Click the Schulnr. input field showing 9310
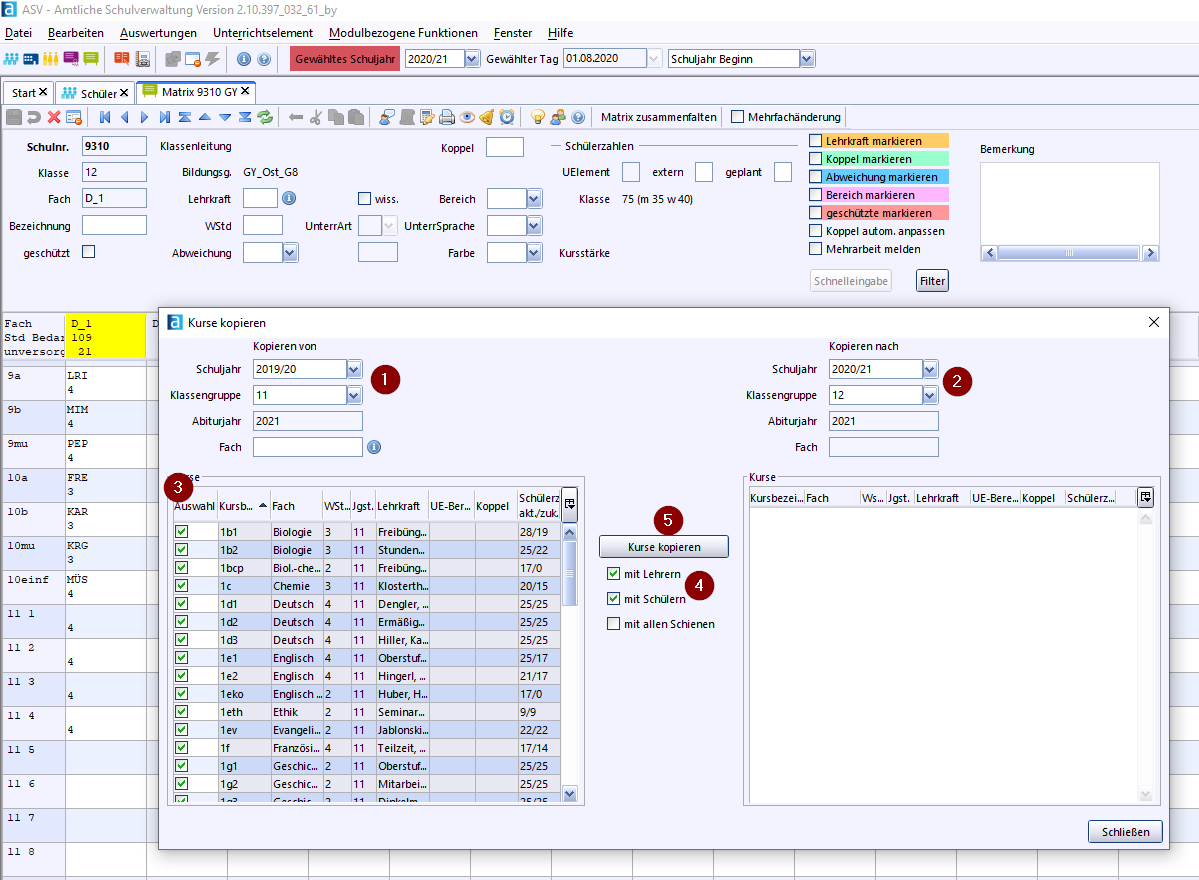This screenshot has width=1199, height=880. (114, 146)
